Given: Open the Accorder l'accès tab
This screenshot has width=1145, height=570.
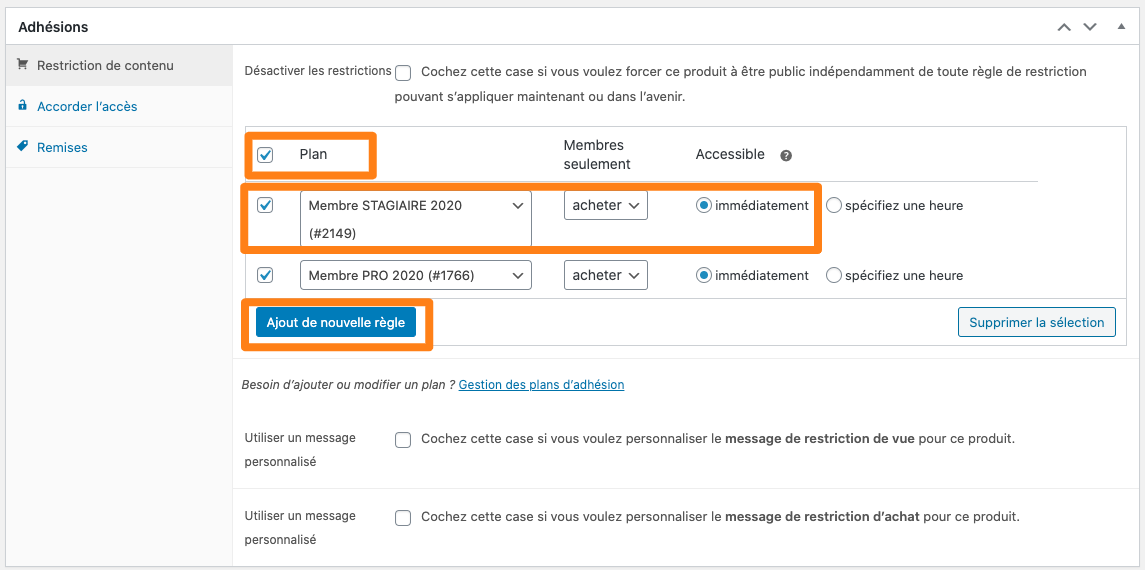Looking at the screenshot, I should 87,107.
